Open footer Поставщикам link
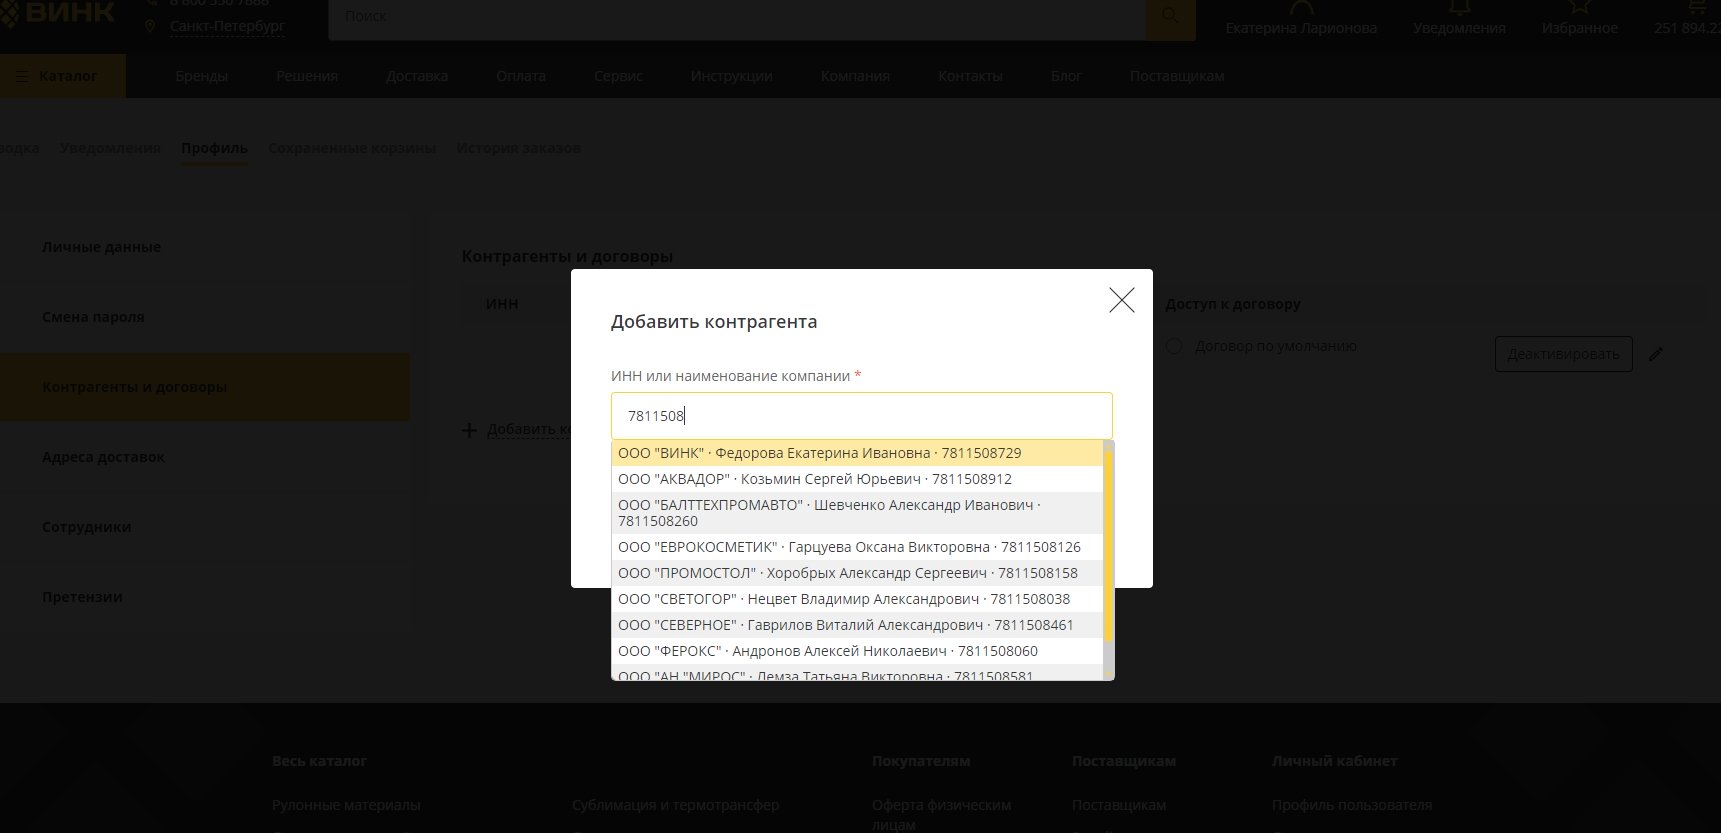 (1119, 805)
